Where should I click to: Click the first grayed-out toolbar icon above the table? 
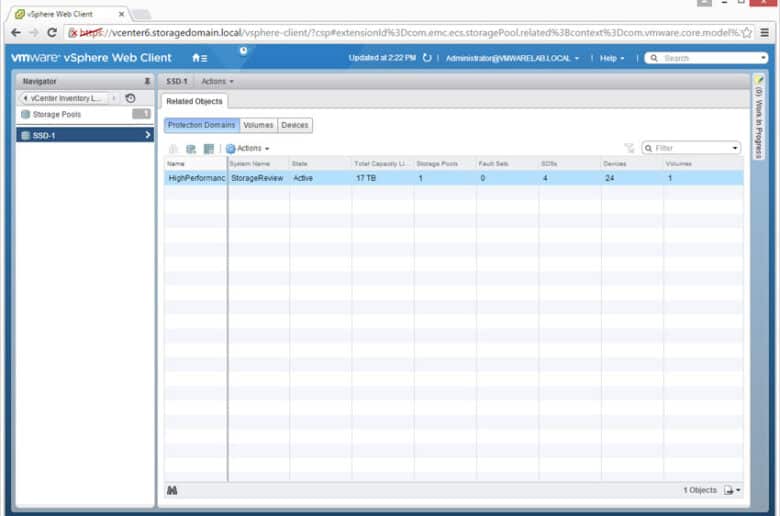(x=173, y=148)
